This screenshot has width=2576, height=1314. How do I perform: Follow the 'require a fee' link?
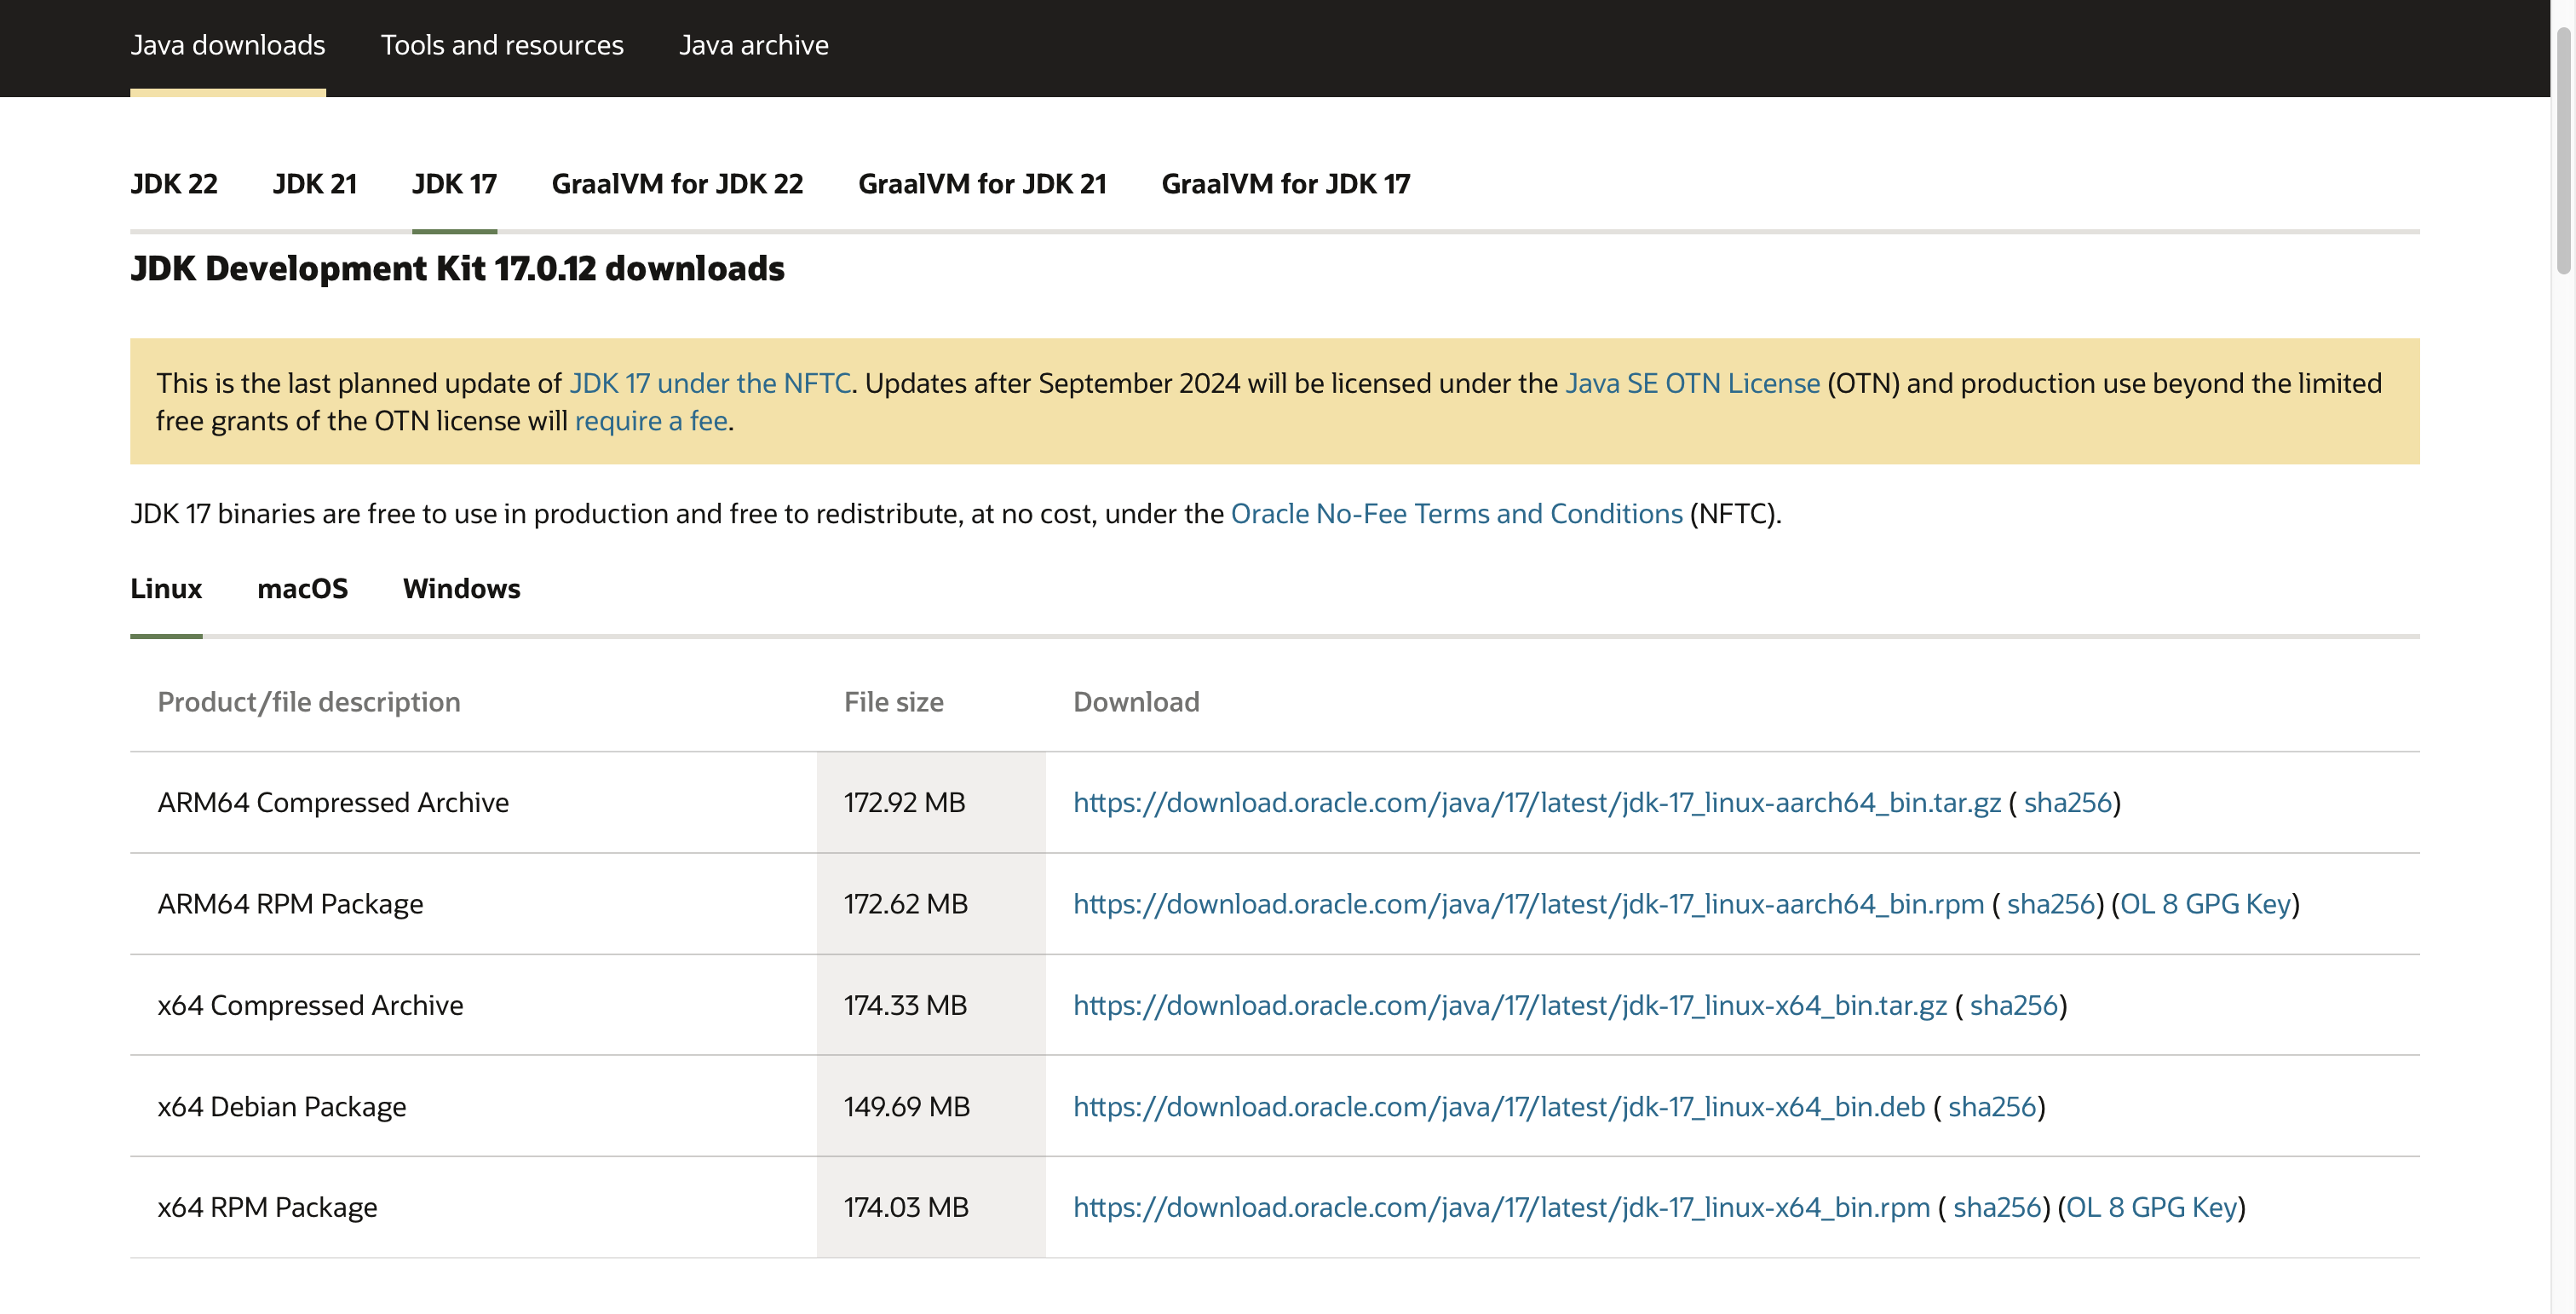(651, 421)
